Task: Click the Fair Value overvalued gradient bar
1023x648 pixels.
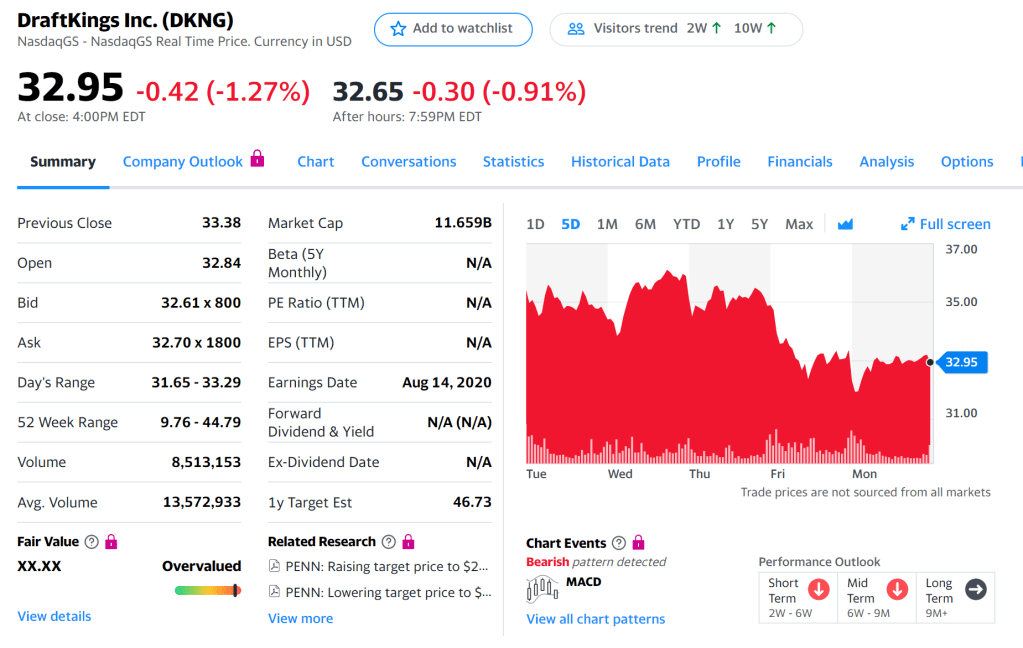Action: 207,591
